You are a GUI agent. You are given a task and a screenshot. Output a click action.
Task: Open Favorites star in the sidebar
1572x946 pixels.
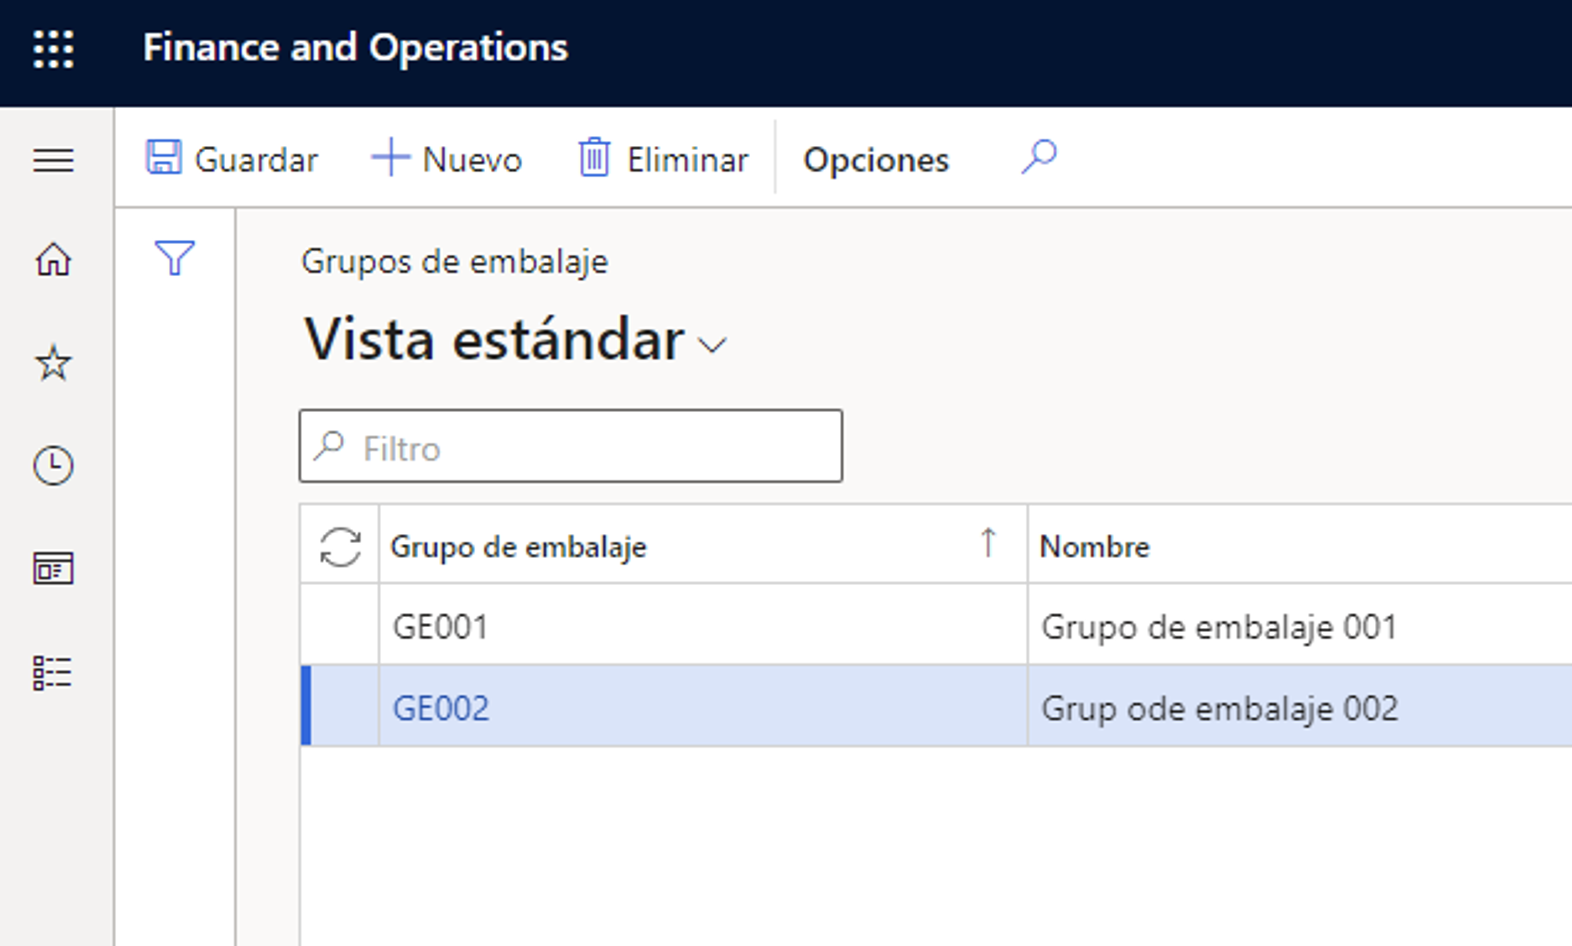(x=53, y=362)
